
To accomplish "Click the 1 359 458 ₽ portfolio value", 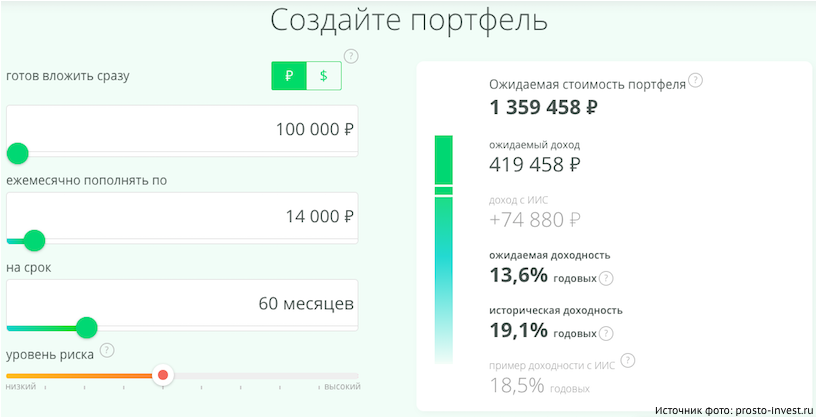I will [543, 107].
